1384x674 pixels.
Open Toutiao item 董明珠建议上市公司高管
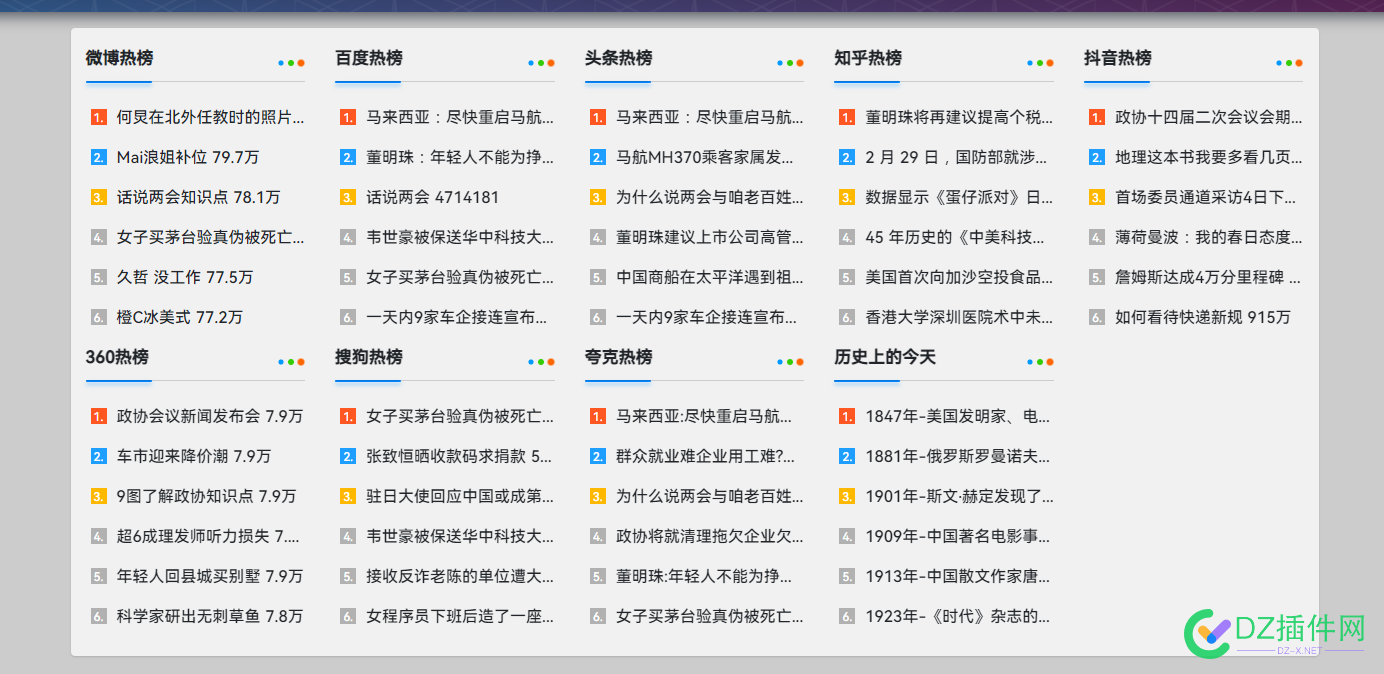pos(710,237)
